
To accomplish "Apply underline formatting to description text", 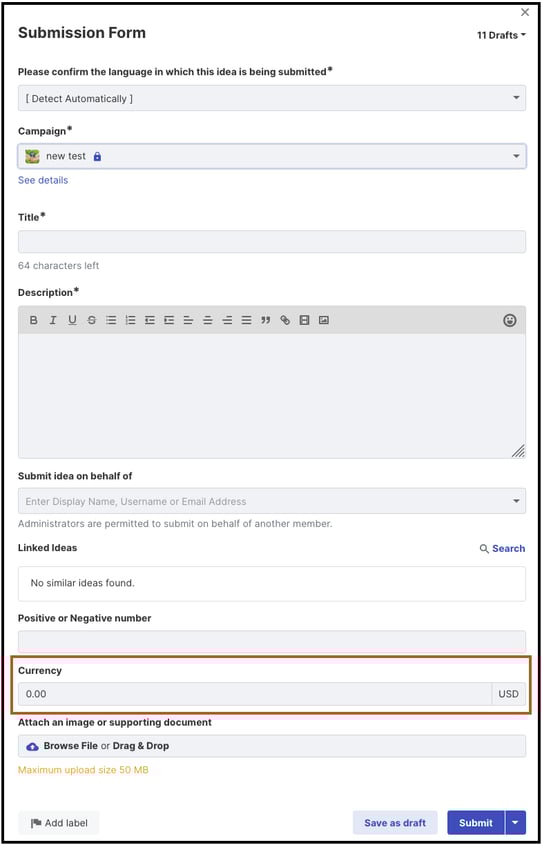I will pos(72,320).
